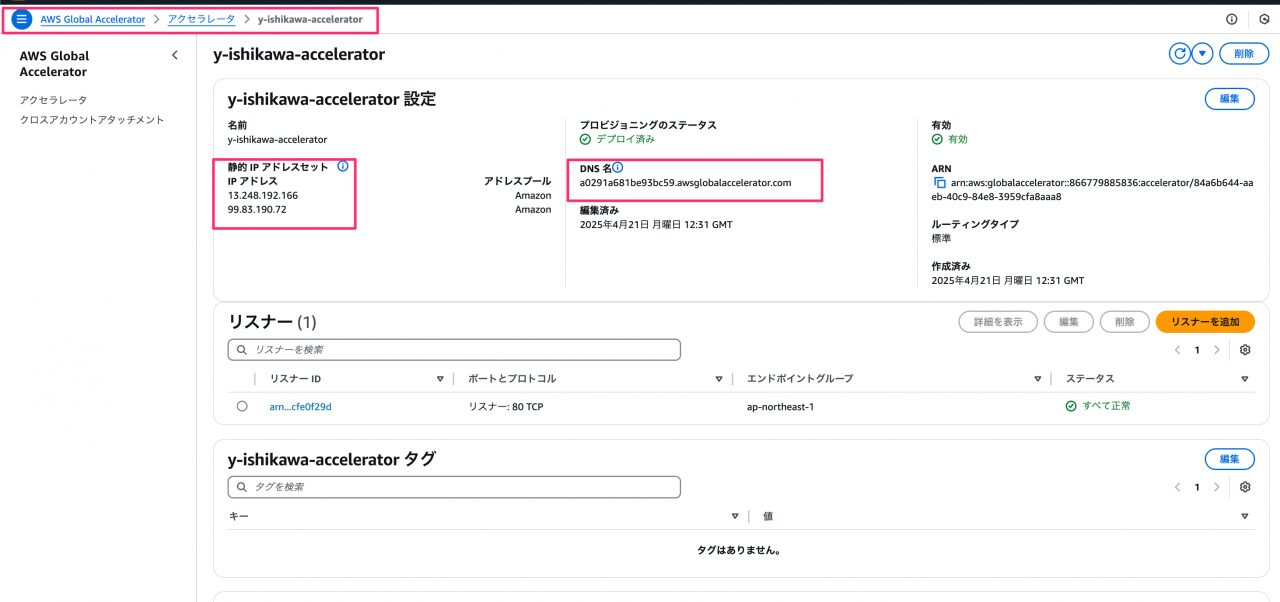1280x602 pixels.
Task: Sort tags by the キー column arrow
Action: 735,516
